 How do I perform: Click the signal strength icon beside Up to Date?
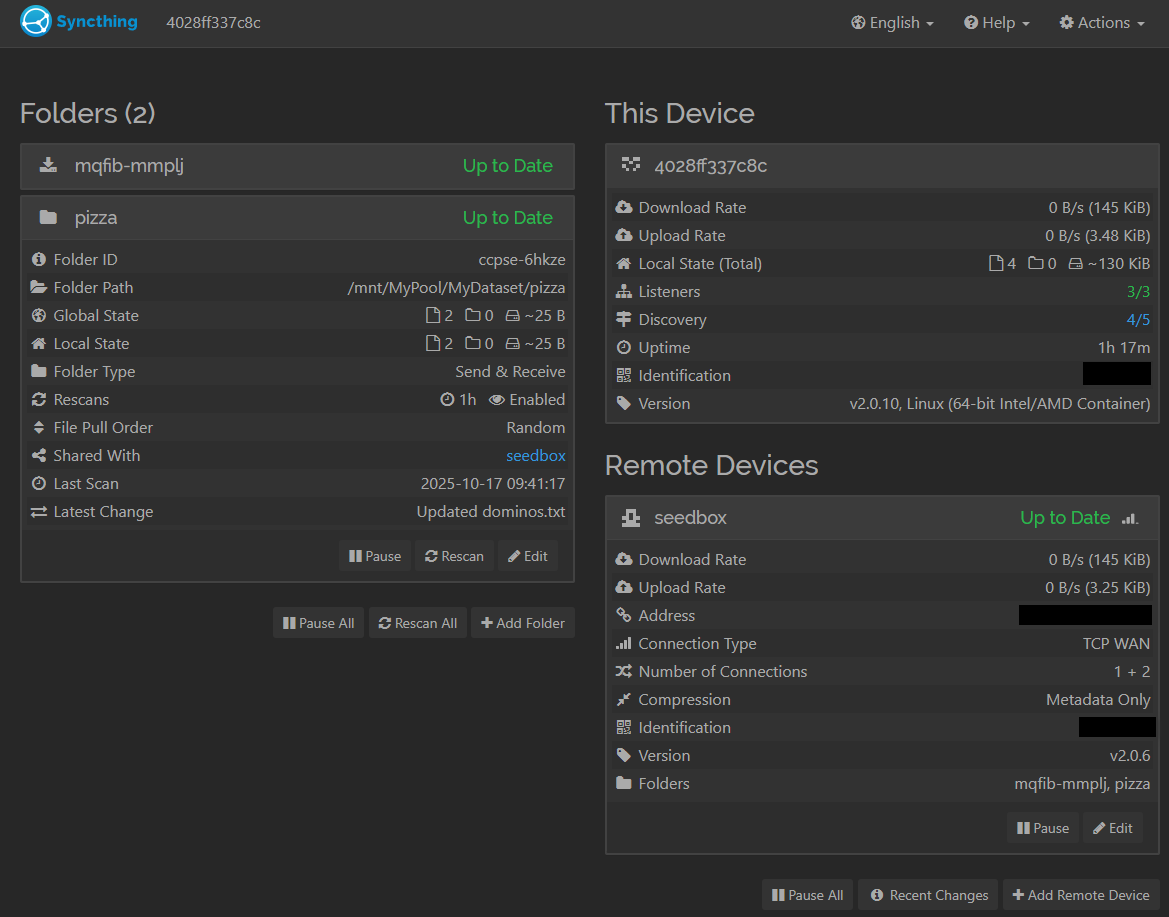(1130, 518)
